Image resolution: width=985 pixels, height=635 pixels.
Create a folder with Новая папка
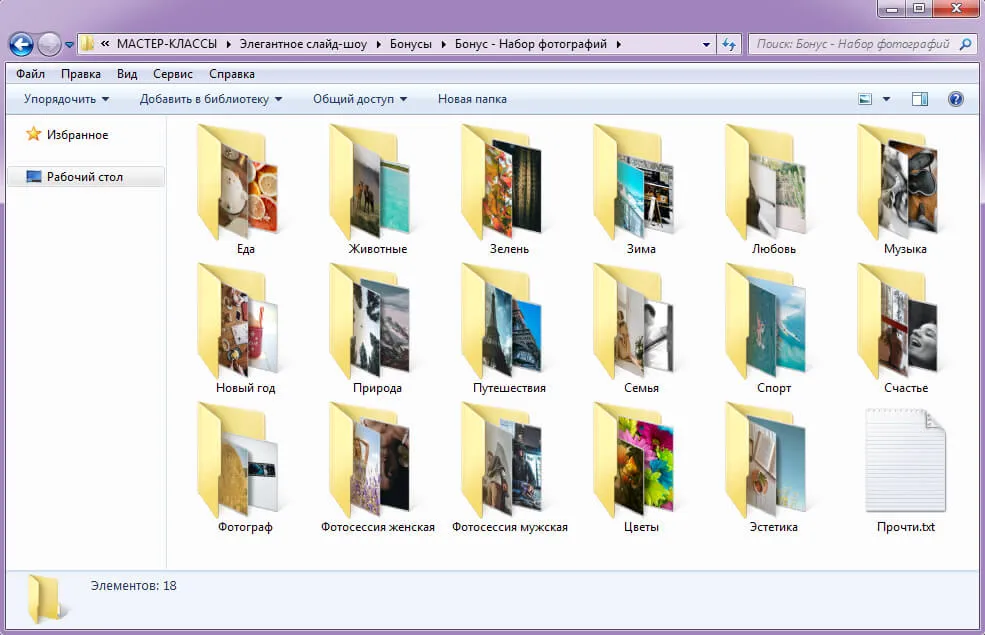pos(472,99)
